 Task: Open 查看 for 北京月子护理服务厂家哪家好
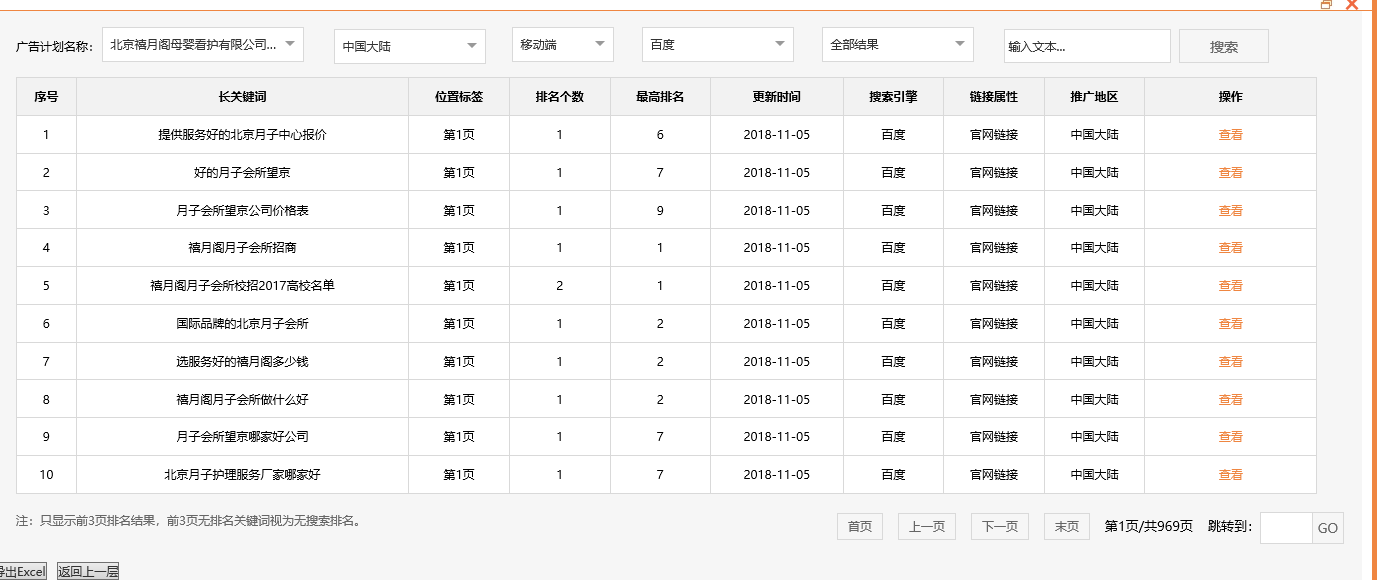[1230, 474]
